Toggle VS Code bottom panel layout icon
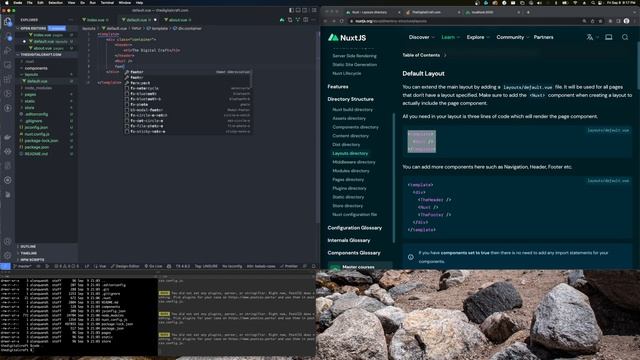Screen dimensions: 640x360 (298, 10)
